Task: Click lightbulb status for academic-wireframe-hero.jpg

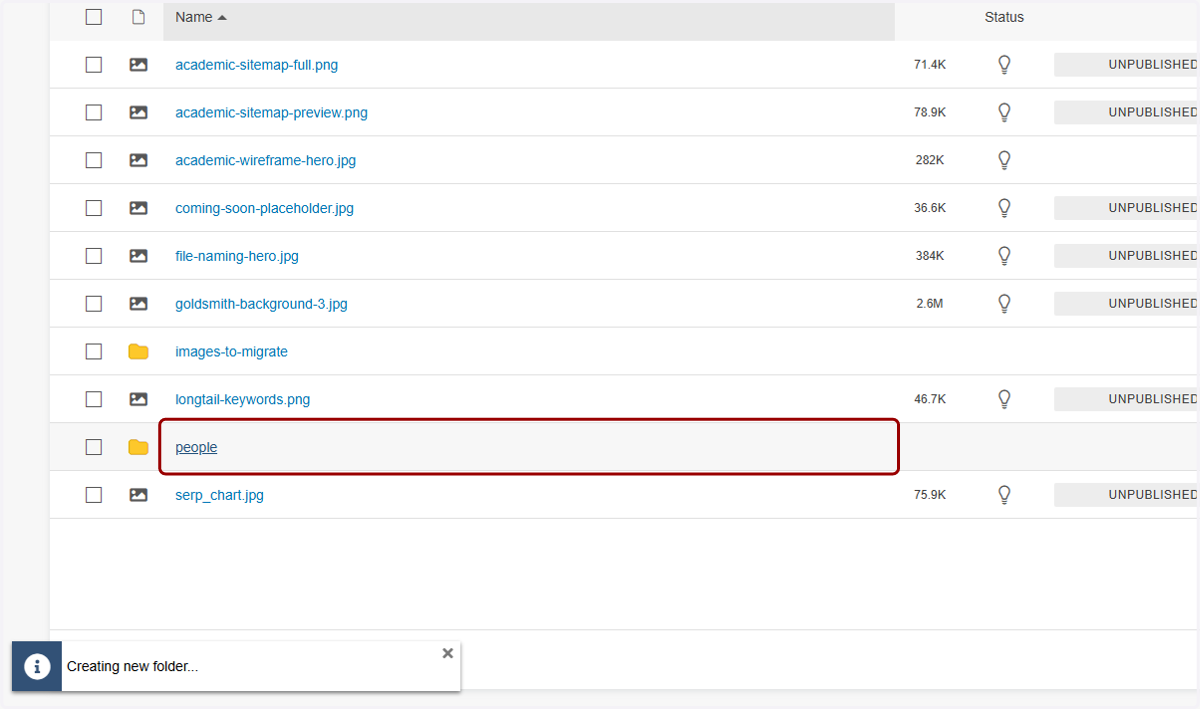Action: click(x=1005, y=160)
